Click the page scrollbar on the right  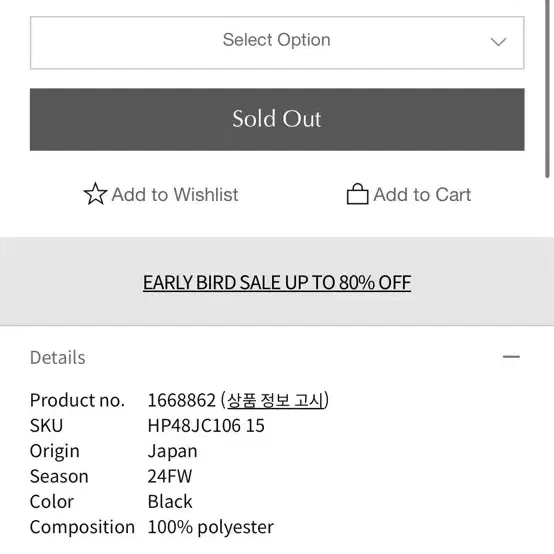coord(549,88)
